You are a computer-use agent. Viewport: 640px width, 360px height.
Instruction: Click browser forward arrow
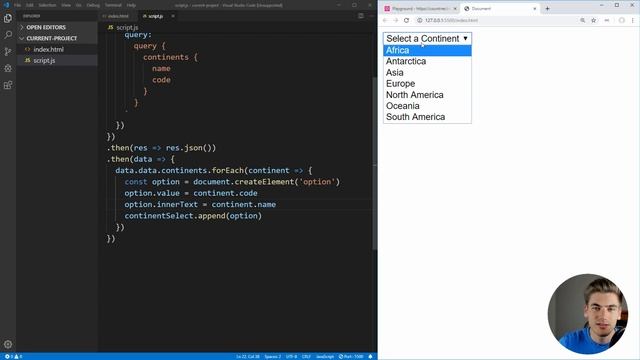point(395,20)
